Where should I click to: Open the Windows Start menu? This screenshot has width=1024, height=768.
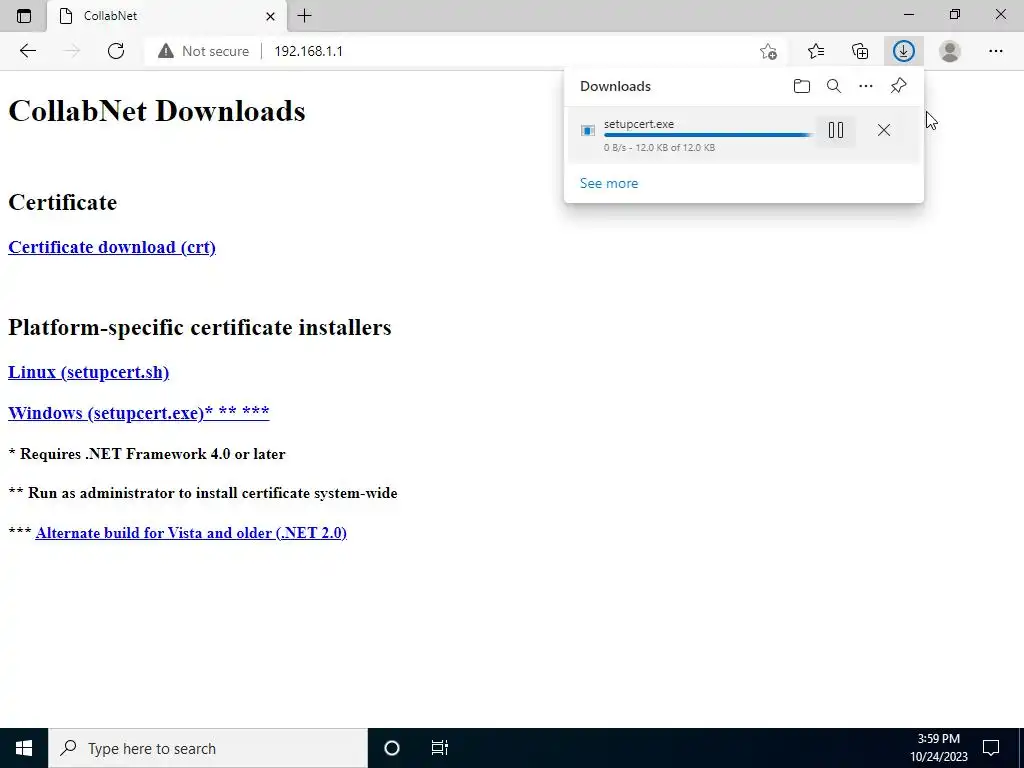click(x=24, y=748)
